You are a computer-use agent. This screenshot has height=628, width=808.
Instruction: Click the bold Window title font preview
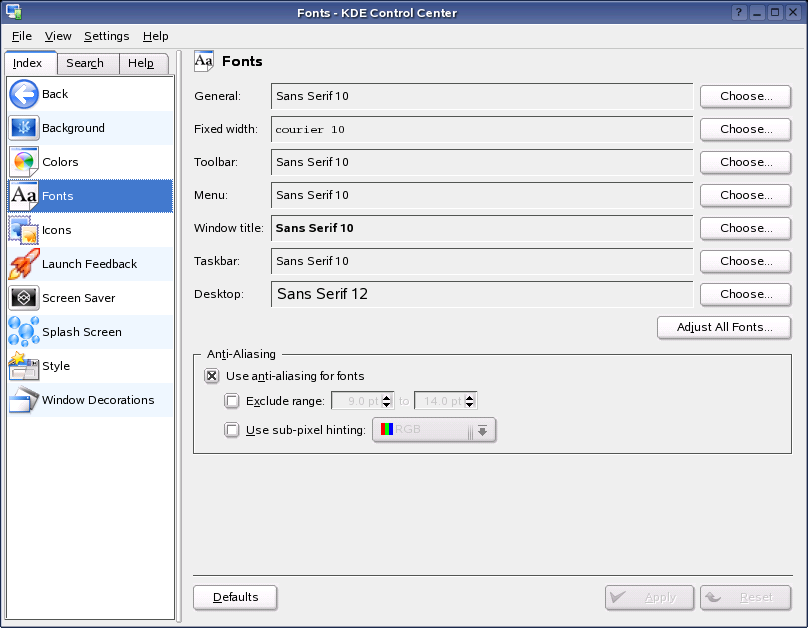[482, 228]
